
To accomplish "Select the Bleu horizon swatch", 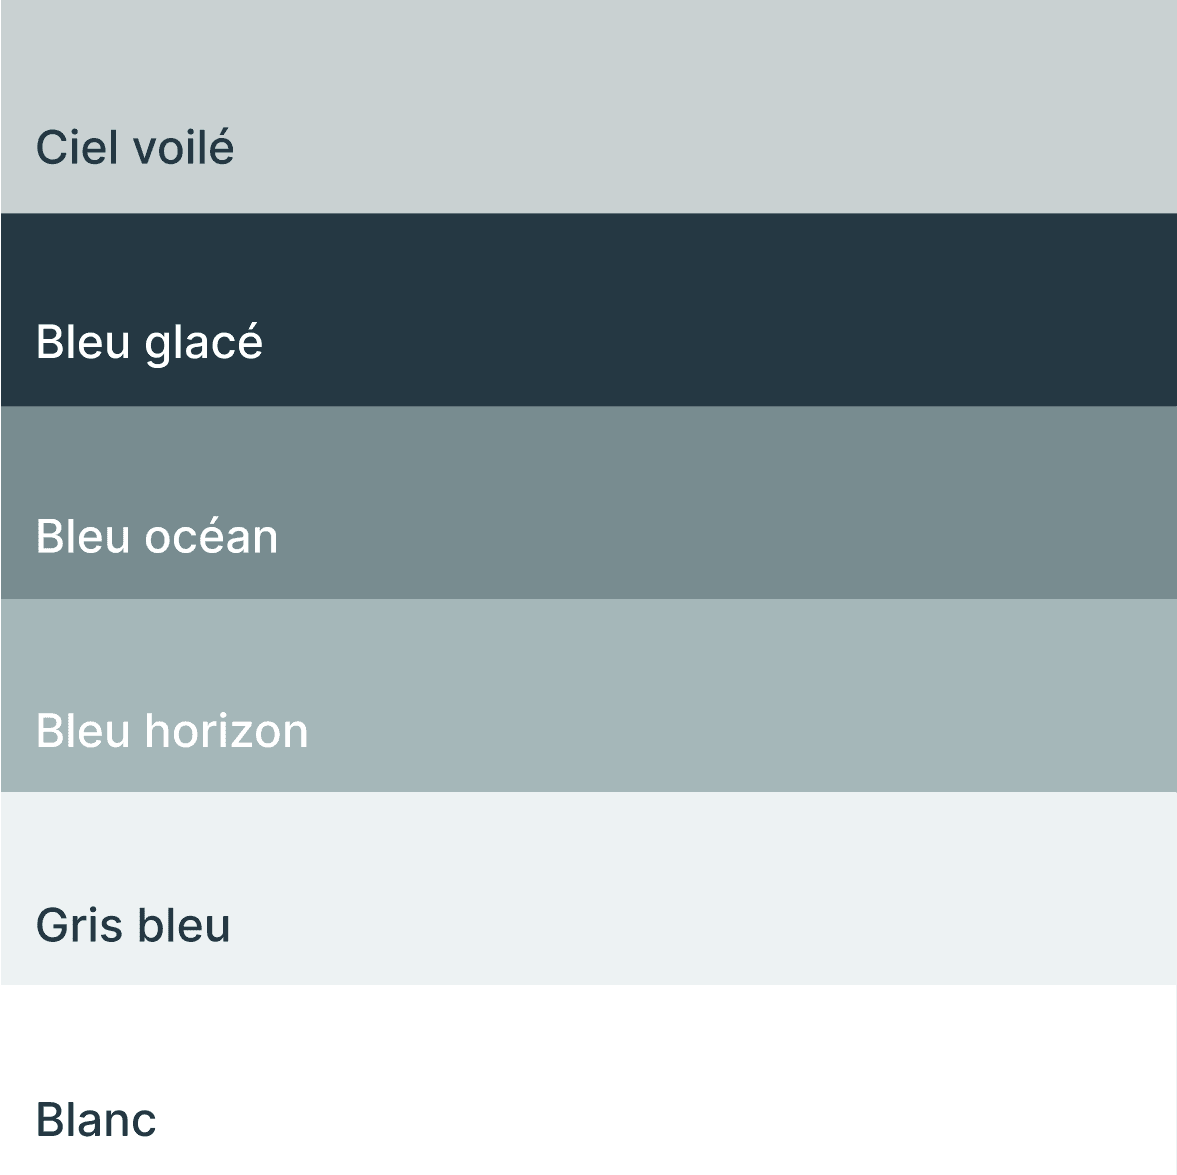I will (x=588, y=695).
